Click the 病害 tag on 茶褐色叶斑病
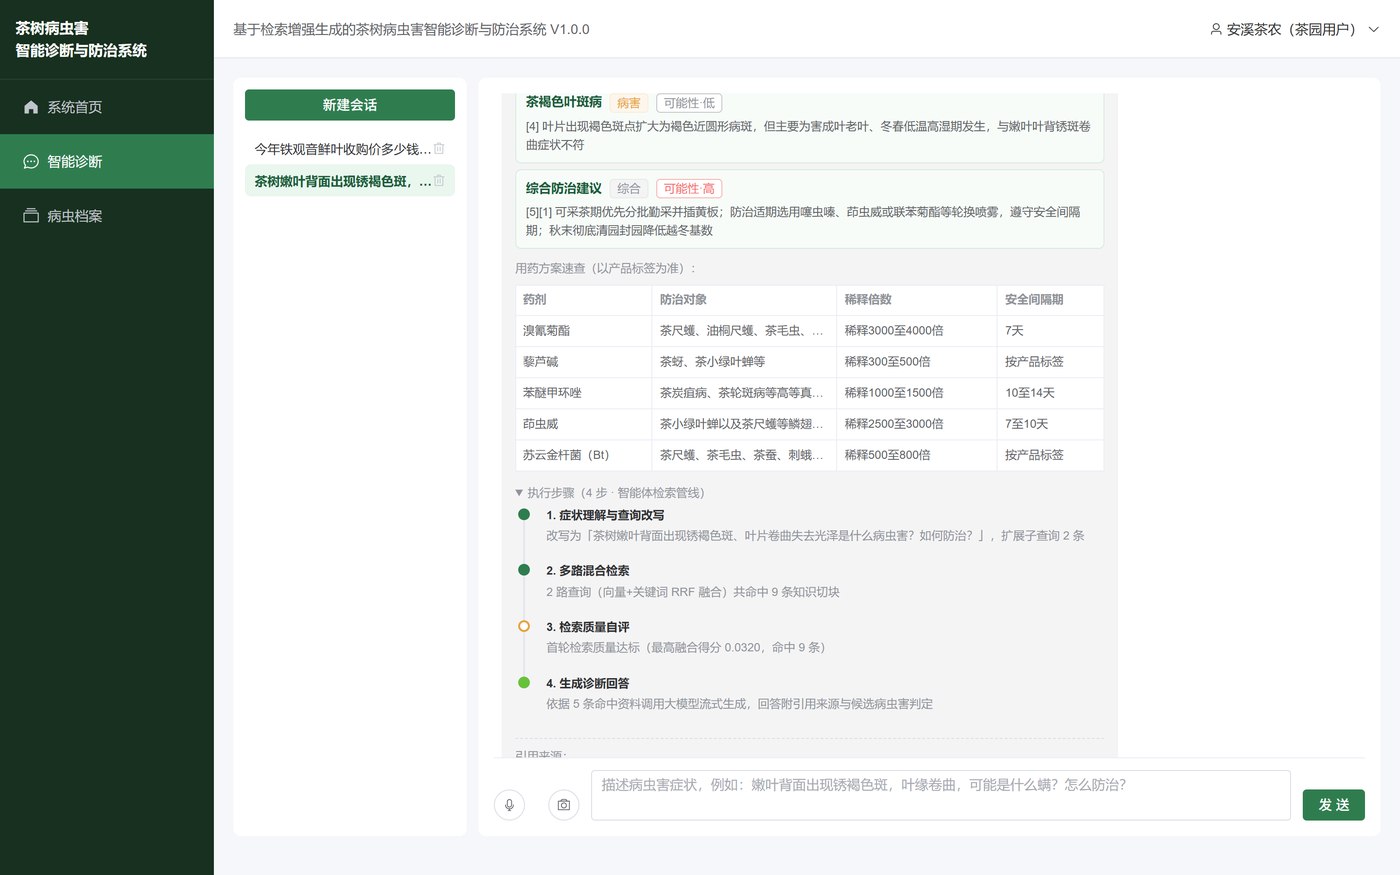 point(629,103)
